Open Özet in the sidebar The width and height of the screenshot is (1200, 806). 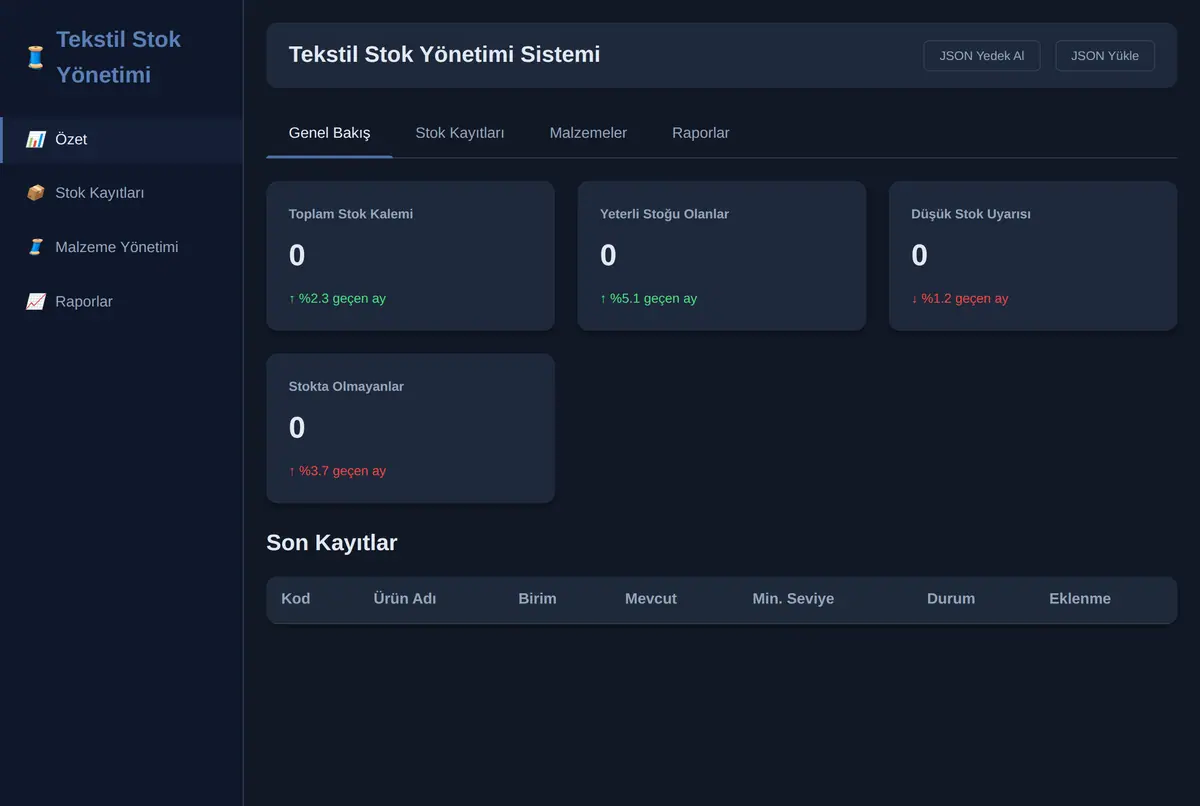coord(121,139)
